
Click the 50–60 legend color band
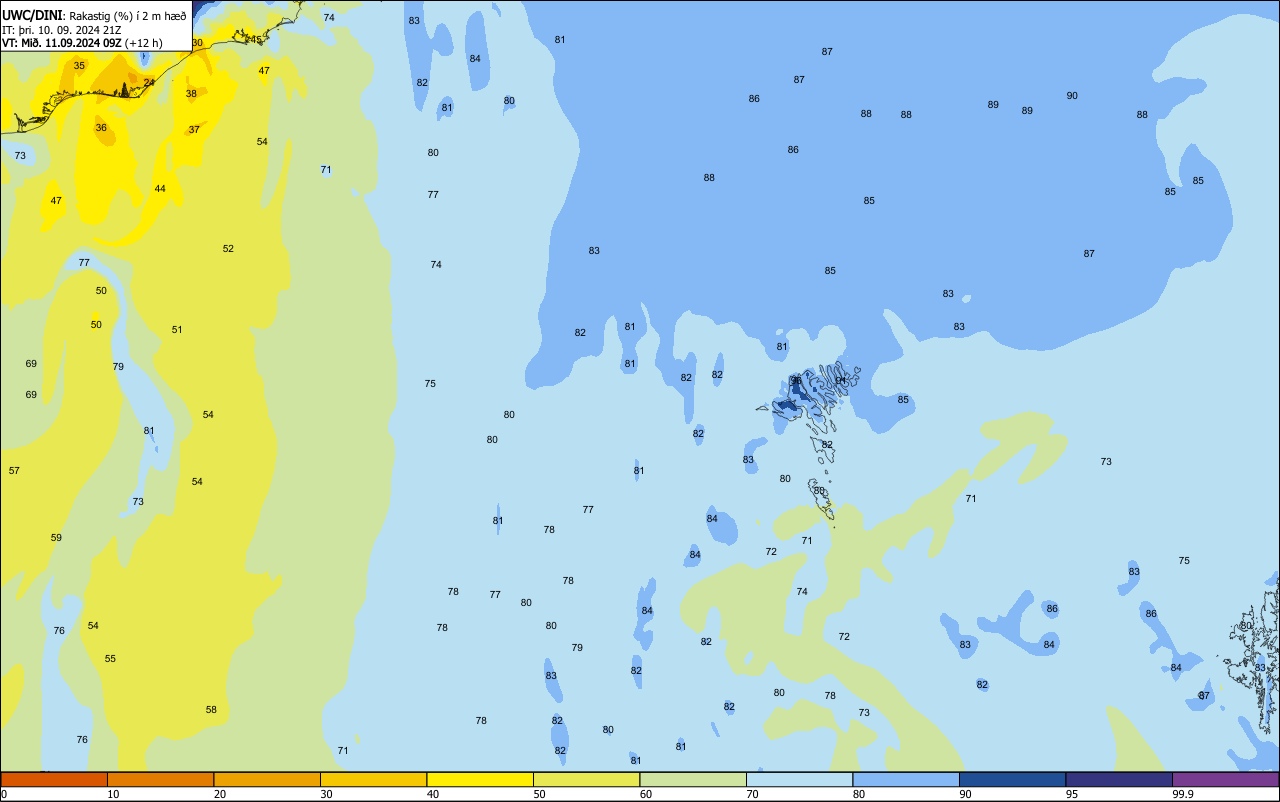pos(586,779)
